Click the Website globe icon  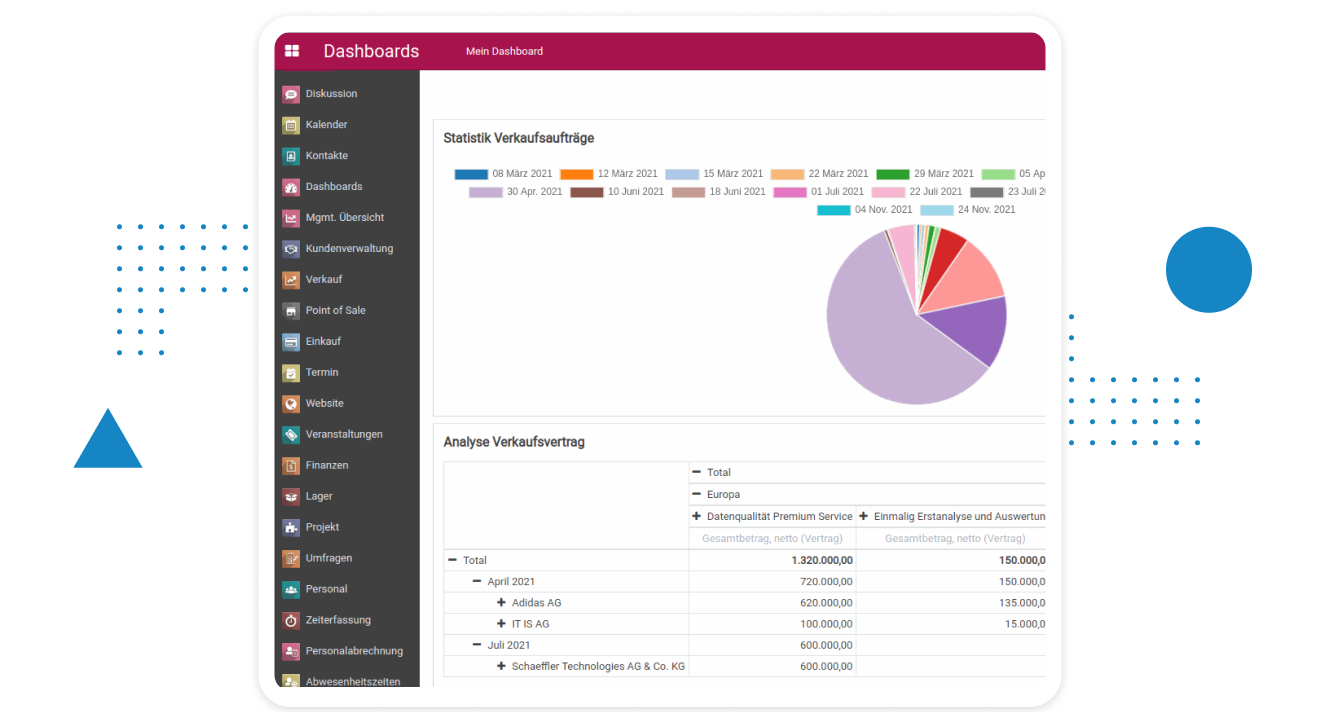click(x=291, y=404)
